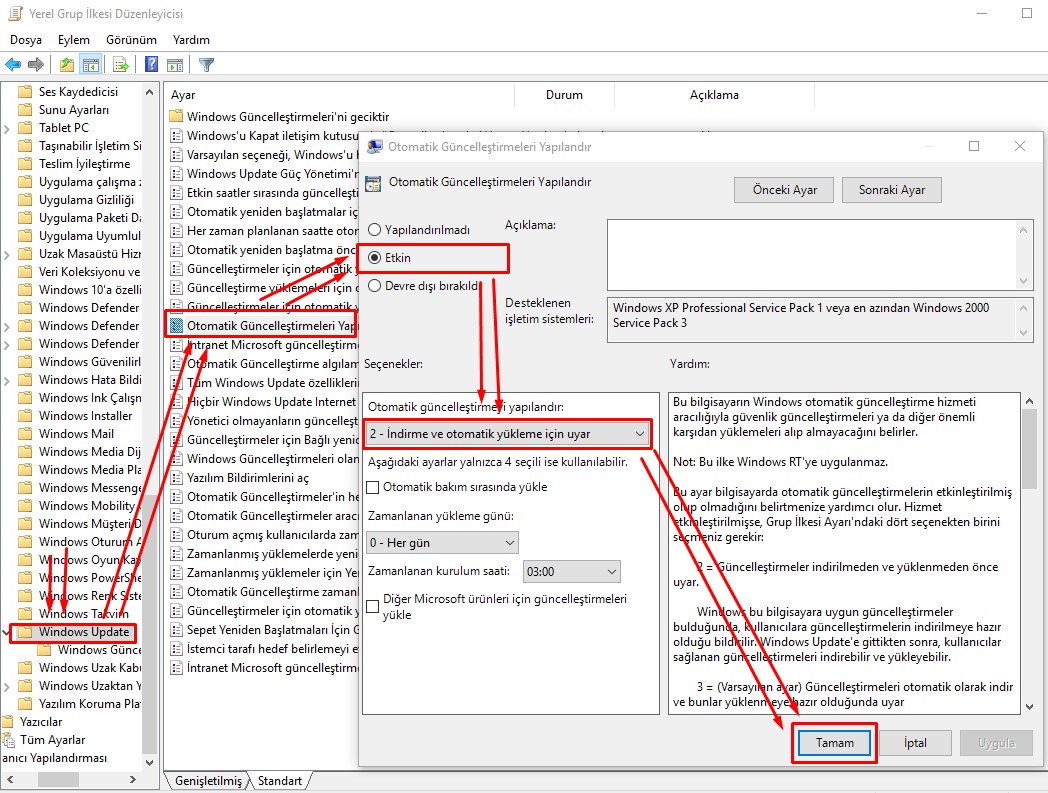The height and width of the screenshot is (793, 1048).
Task: Open the Eylem menu
Action: pos(74,40)
